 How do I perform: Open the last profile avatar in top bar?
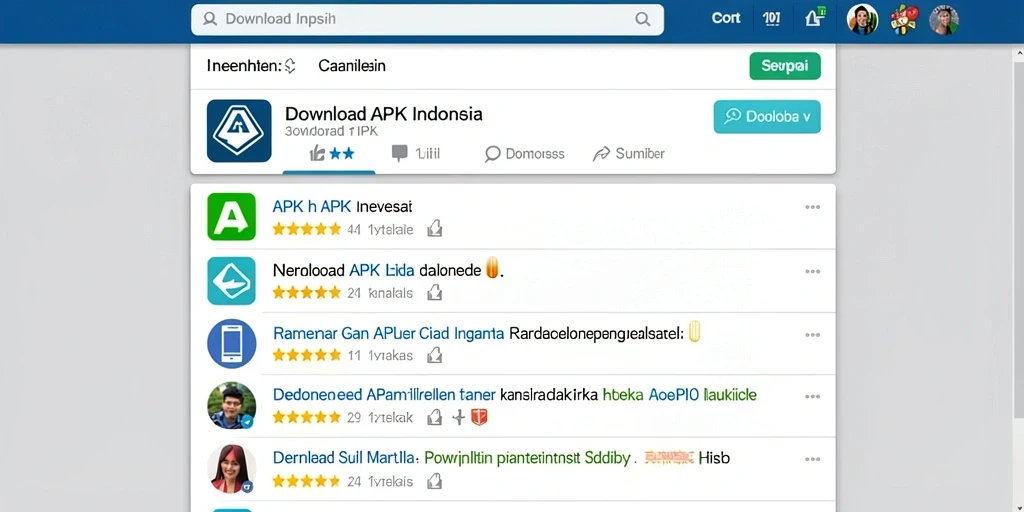(x=944, y=20)
